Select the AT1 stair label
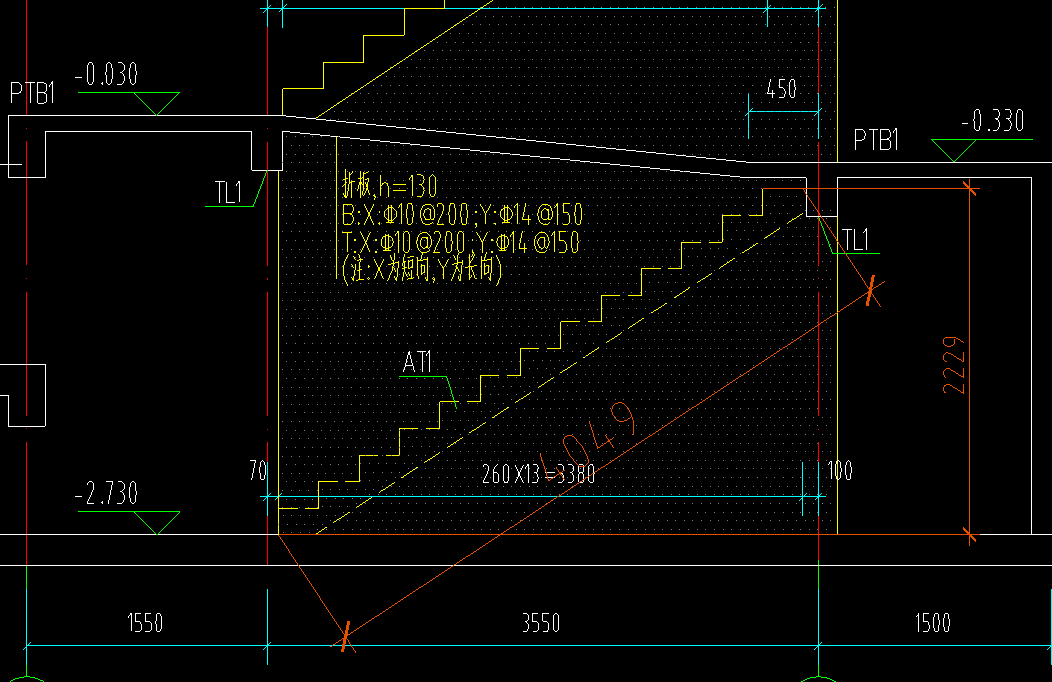This screenshot has height=682, width=1052. pyautogui.click(x=417, y=363)
